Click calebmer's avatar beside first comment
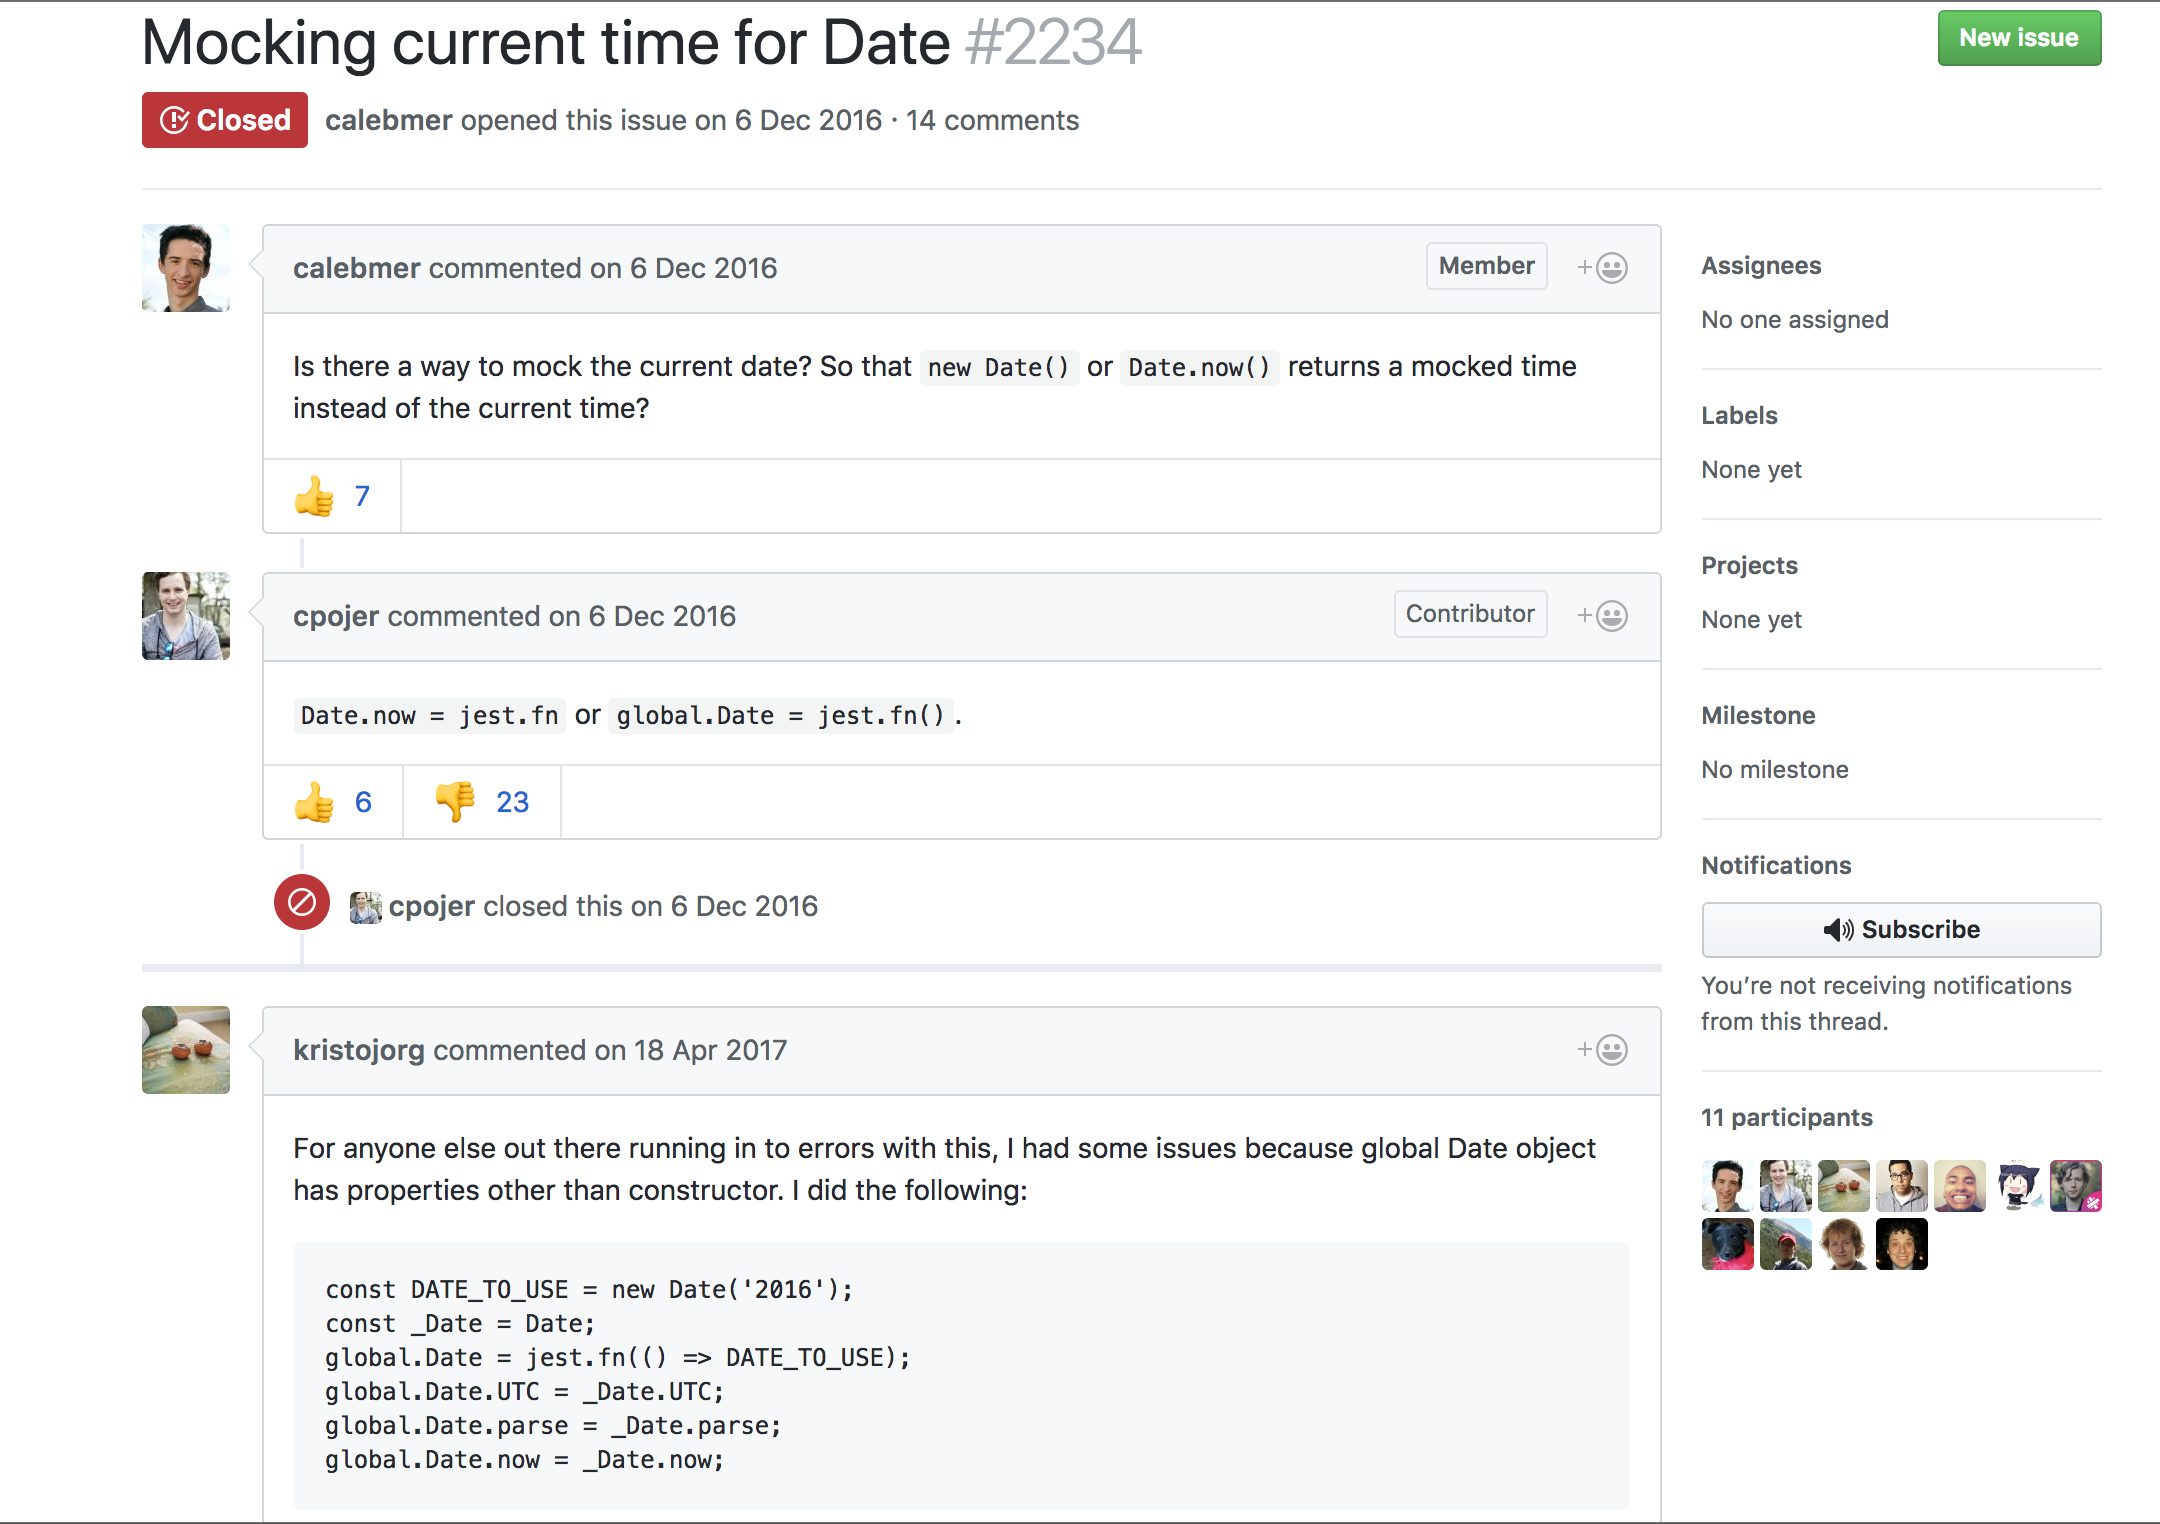 [186, 268]
